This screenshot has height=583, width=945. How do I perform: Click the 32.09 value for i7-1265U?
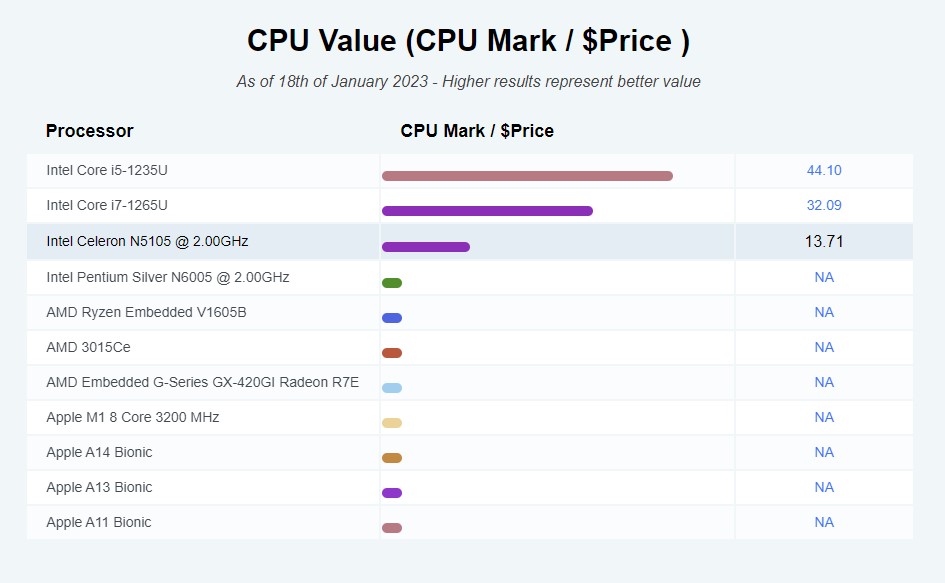[x=824, y=206]
